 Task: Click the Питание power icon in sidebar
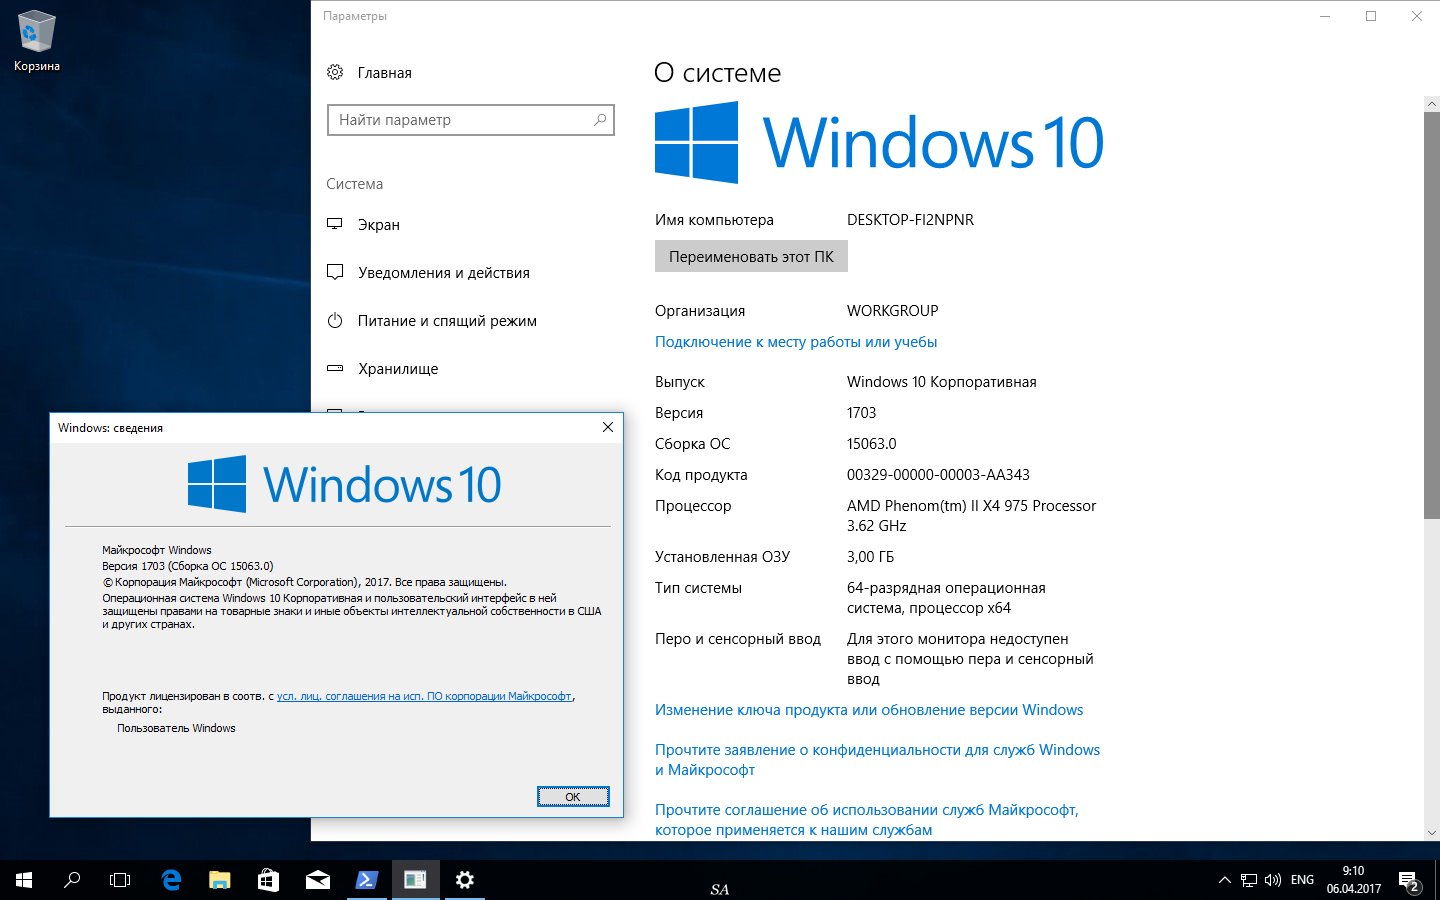pyautogui.click(x=335, y=320)
